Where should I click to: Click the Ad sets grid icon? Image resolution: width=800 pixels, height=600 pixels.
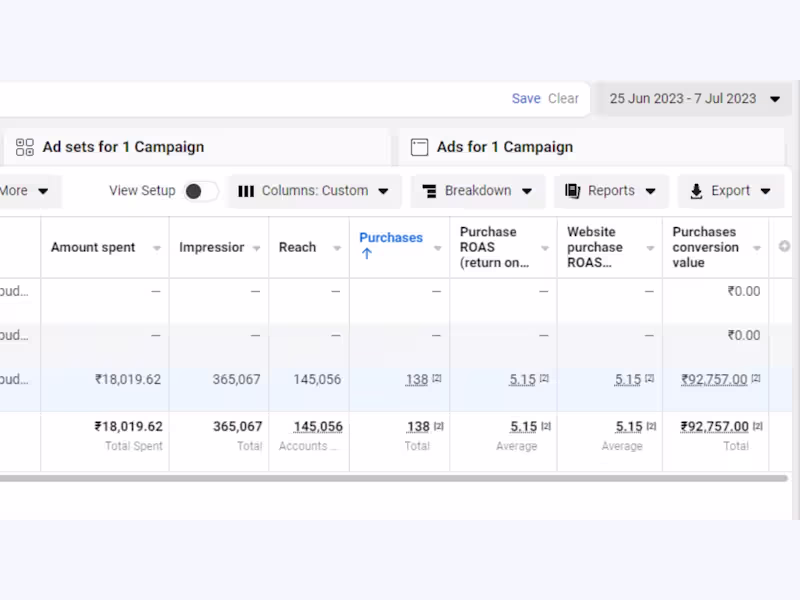[25, 147]
